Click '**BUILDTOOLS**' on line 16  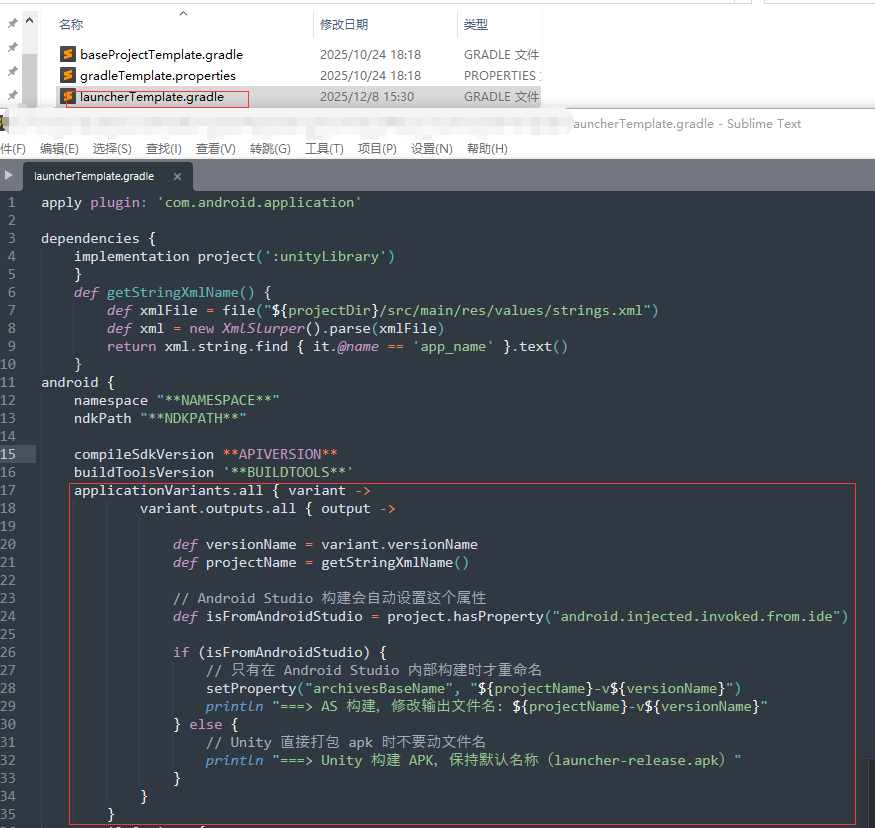click(x=289, y=472)
